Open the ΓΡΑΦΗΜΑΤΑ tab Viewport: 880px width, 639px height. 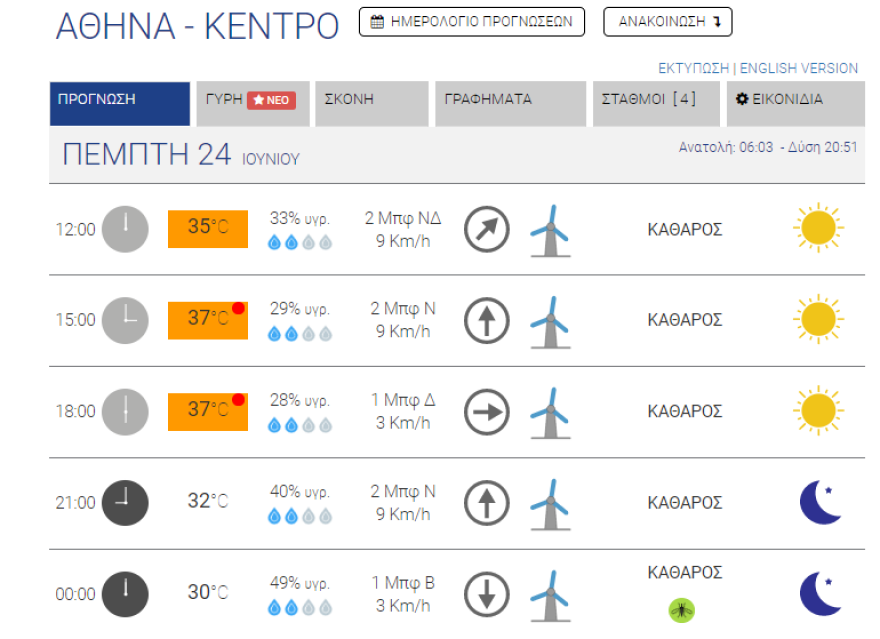pyautogui.click(x=509, y=99)
